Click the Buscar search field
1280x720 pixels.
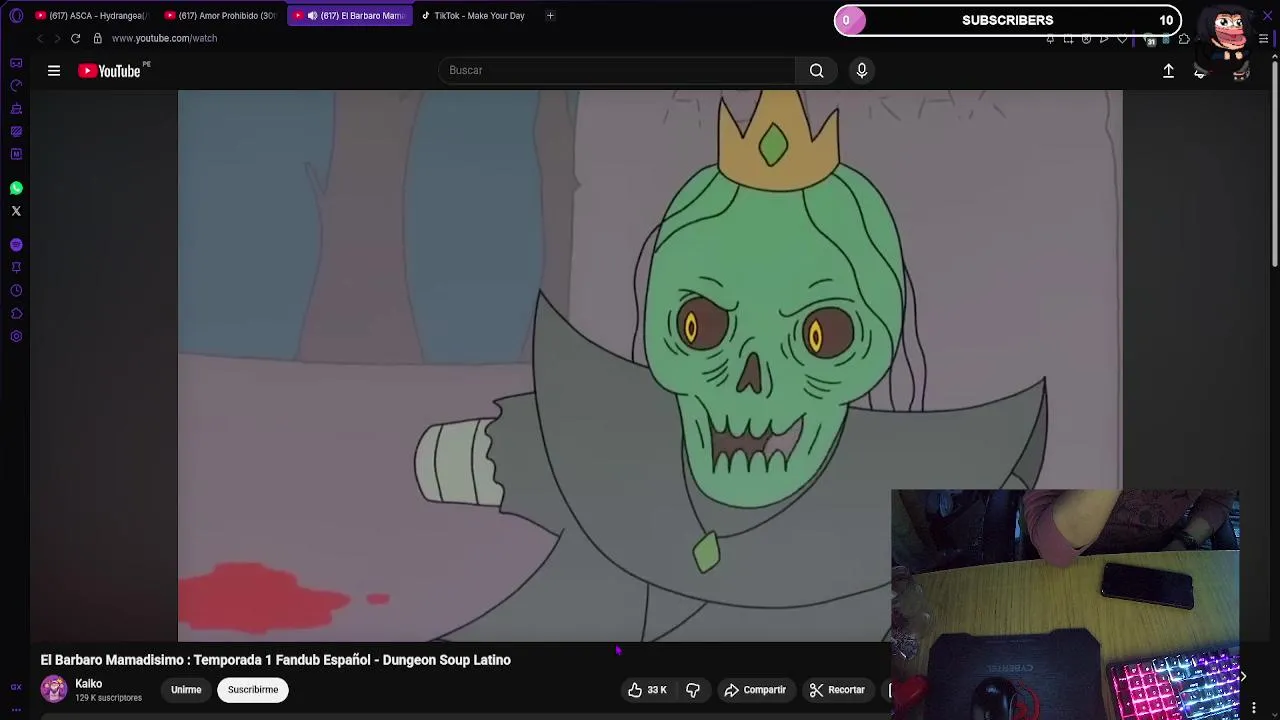(x=617, y=70)
